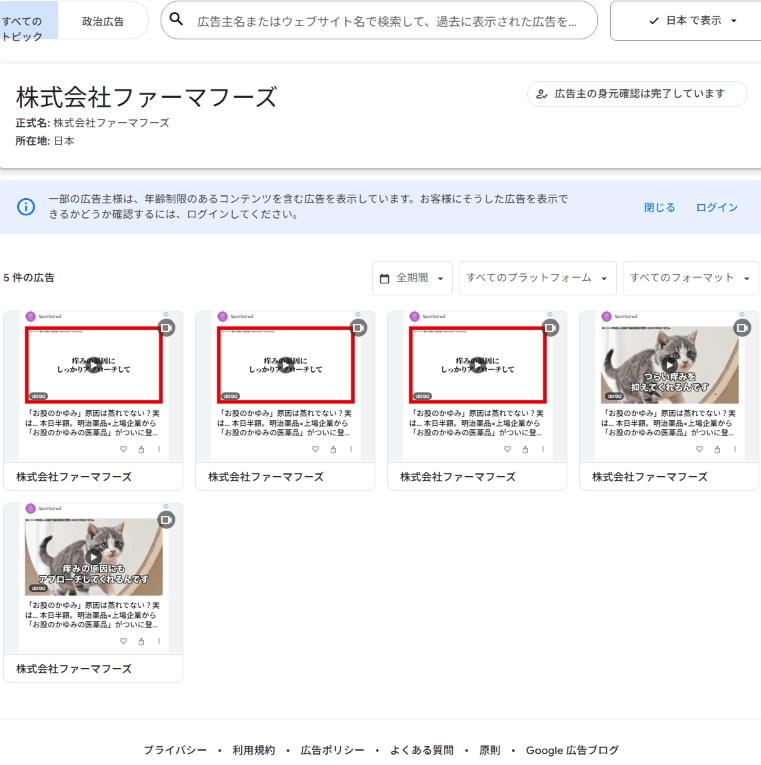
Task: Play the first white しっかりアプローチして video ad
Action: pos(94,364)
